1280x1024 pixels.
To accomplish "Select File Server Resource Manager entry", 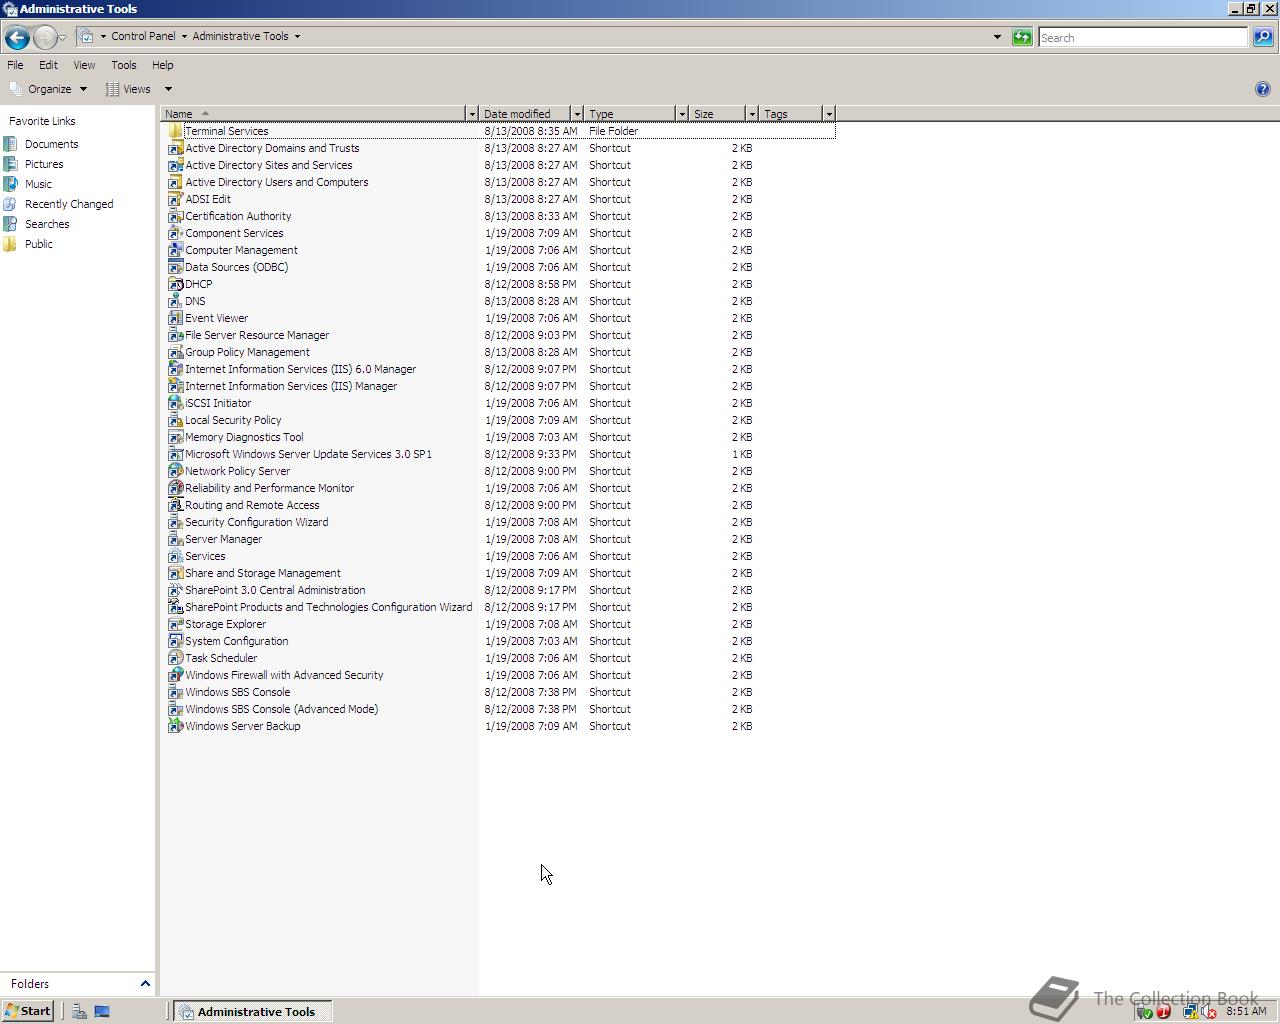I will click(x=257, y=335).
